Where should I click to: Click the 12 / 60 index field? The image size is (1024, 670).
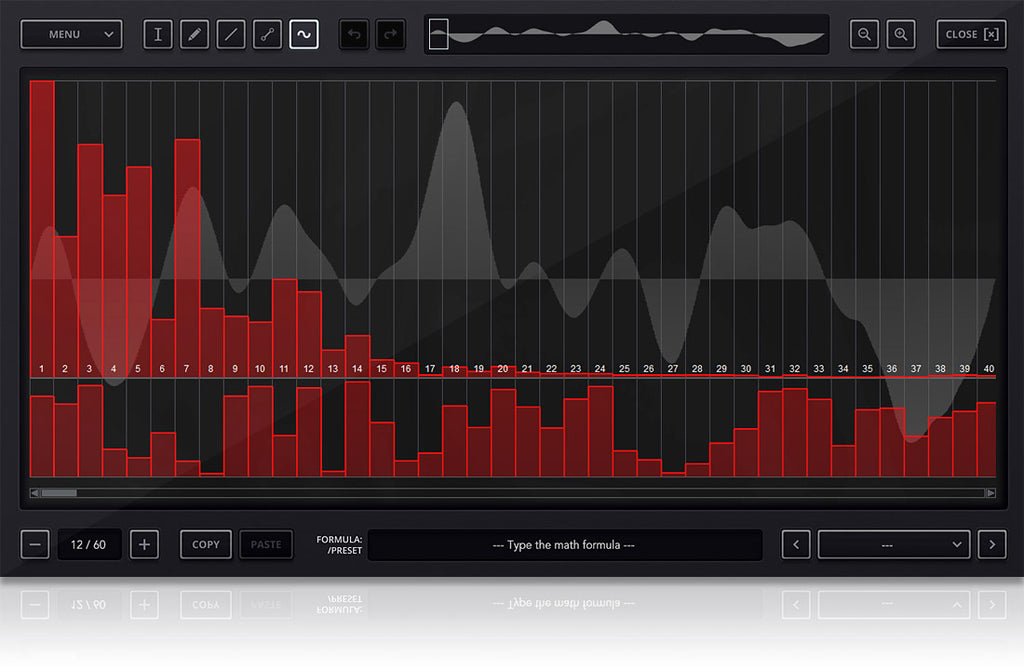(89, 544)
